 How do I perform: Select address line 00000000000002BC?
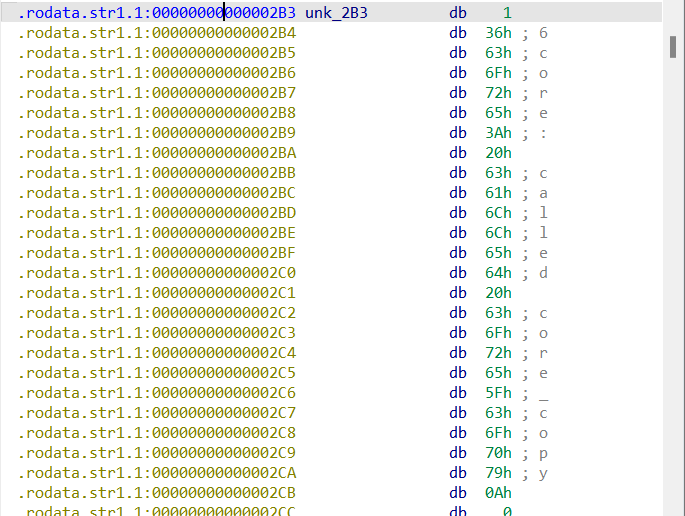coord(157,193)
